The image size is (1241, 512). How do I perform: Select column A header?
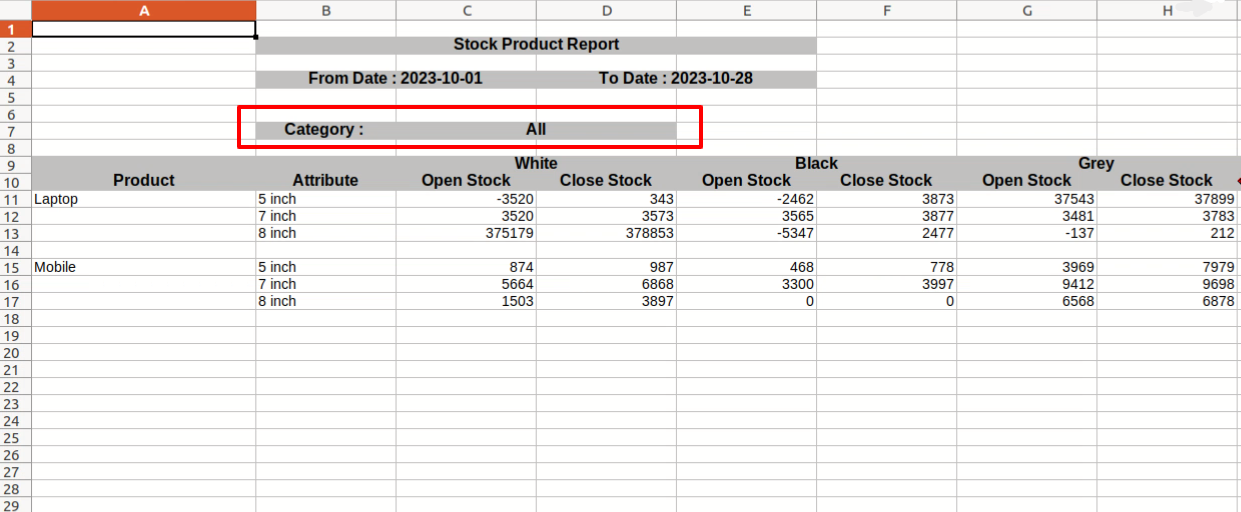coord(143,10)
